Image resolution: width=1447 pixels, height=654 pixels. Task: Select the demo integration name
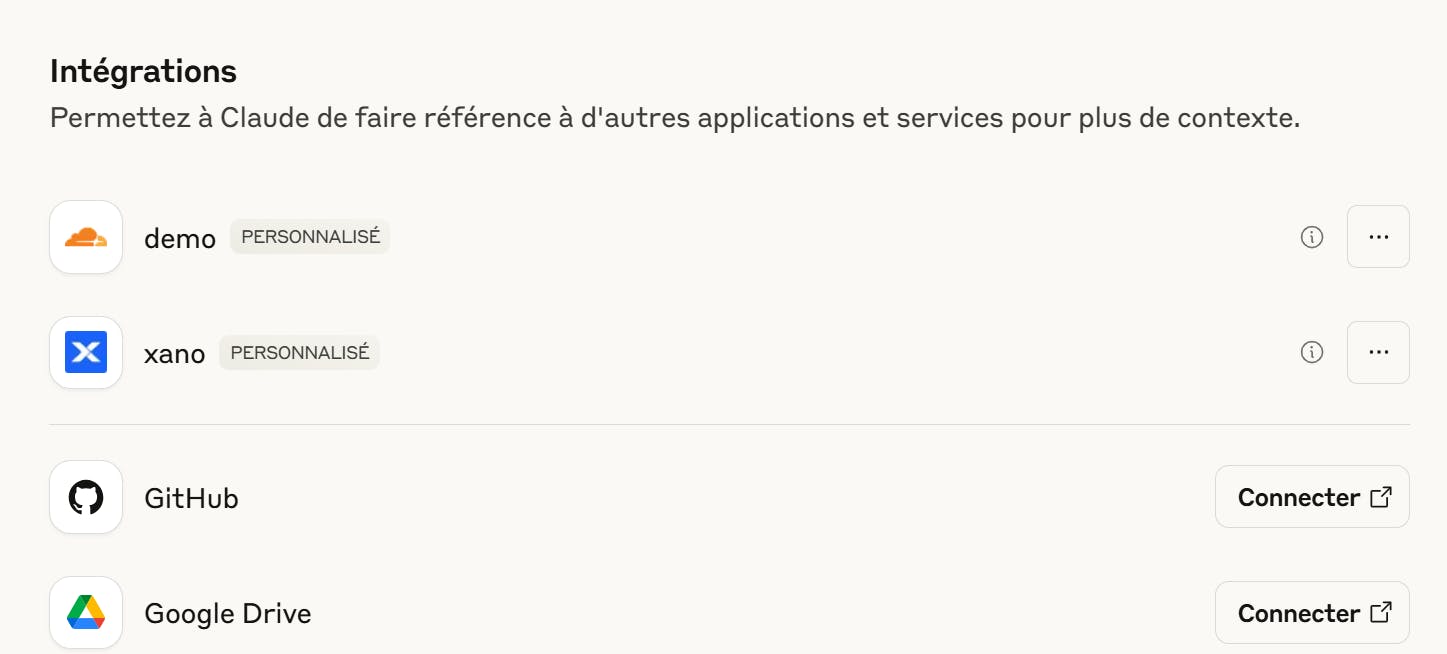[x=180, y=238]
